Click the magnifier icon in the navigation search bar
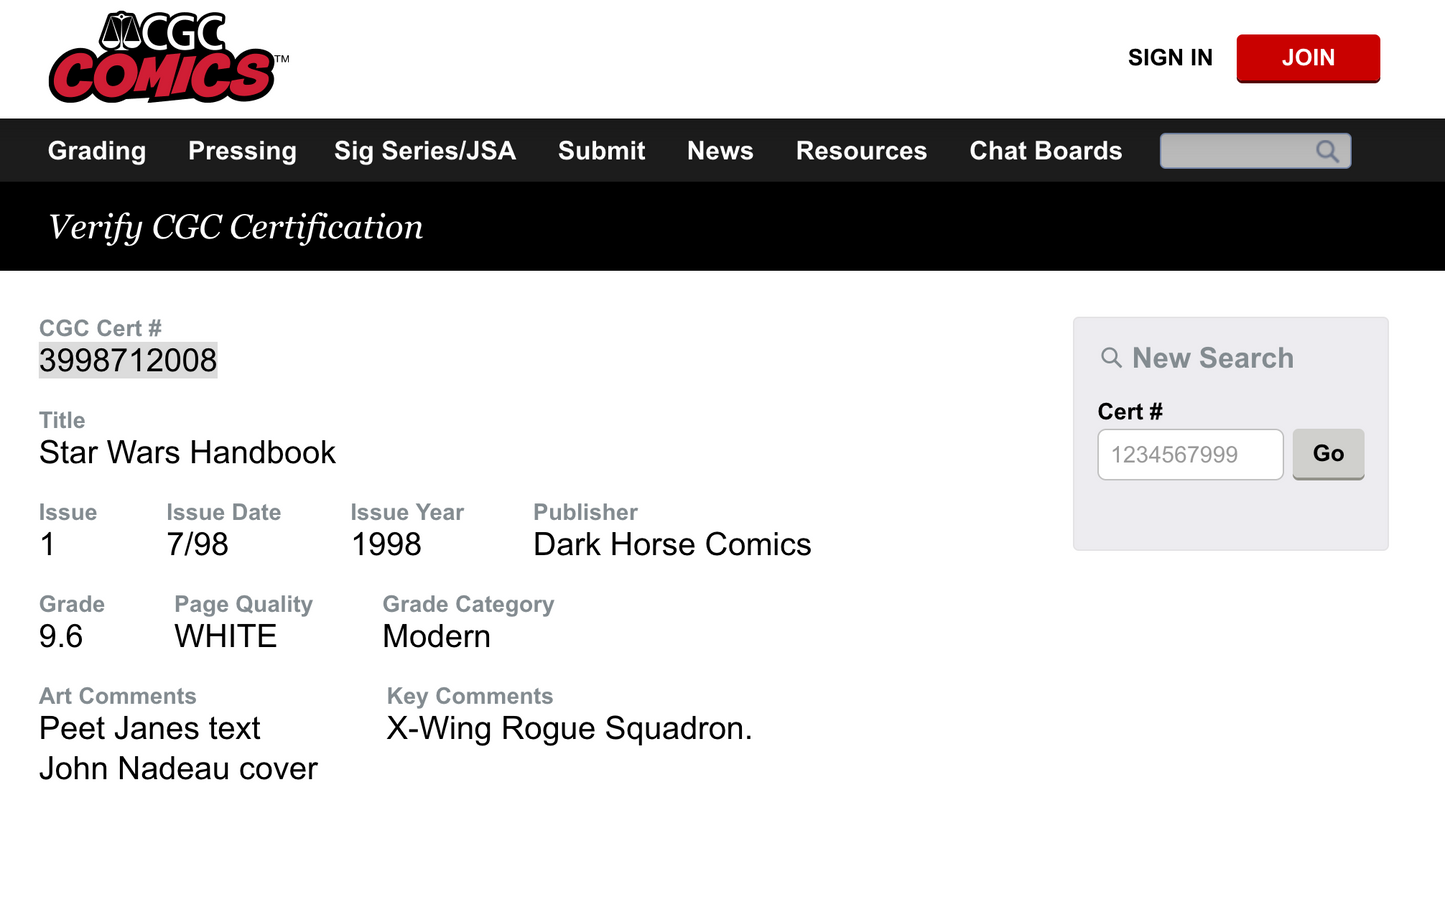Viewport: 1445px width, 902px height. (x=1327, y=151)
